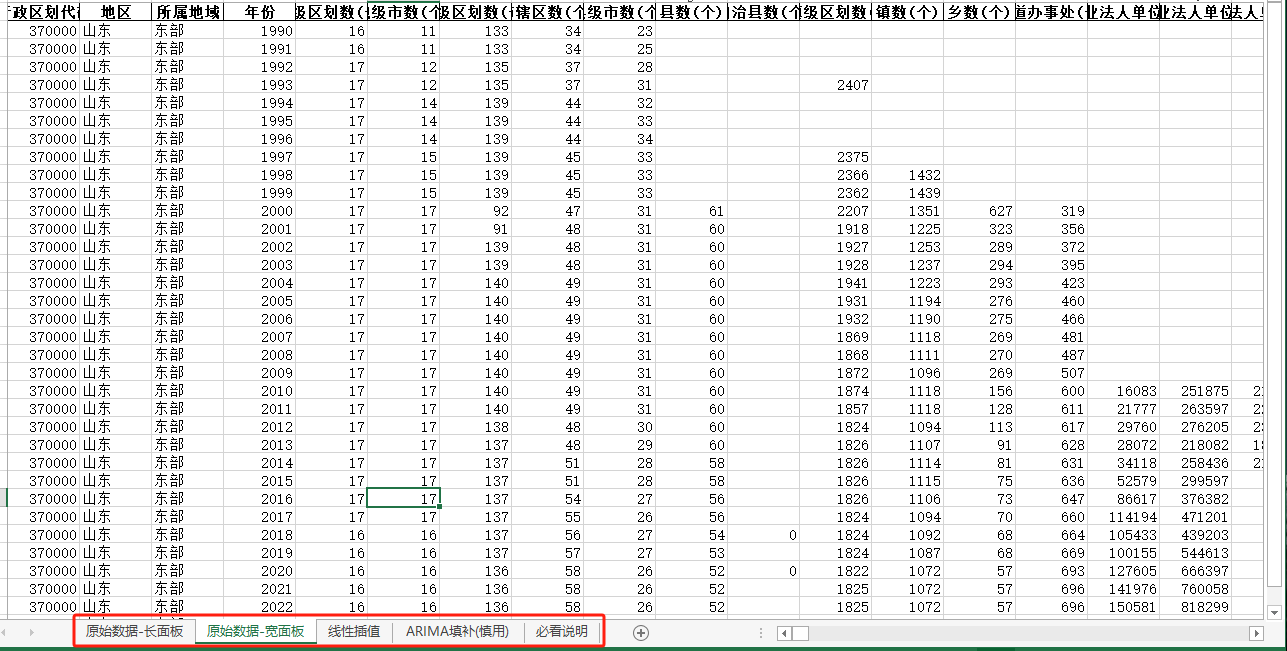Viewport: 1287px width, 651px height.
Task: Select the cell with value 1432
Action: tap(907, 175)
